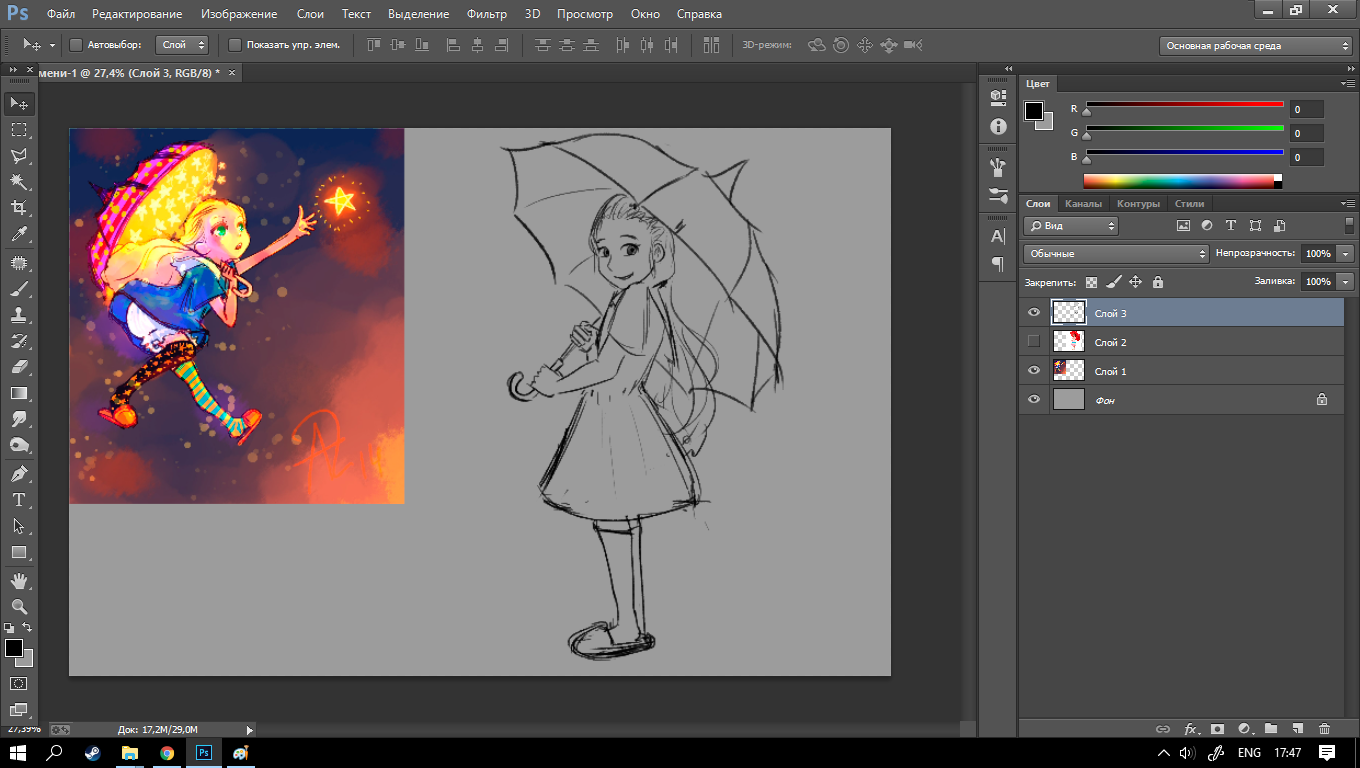Lock layer position

click(1136, 282)
